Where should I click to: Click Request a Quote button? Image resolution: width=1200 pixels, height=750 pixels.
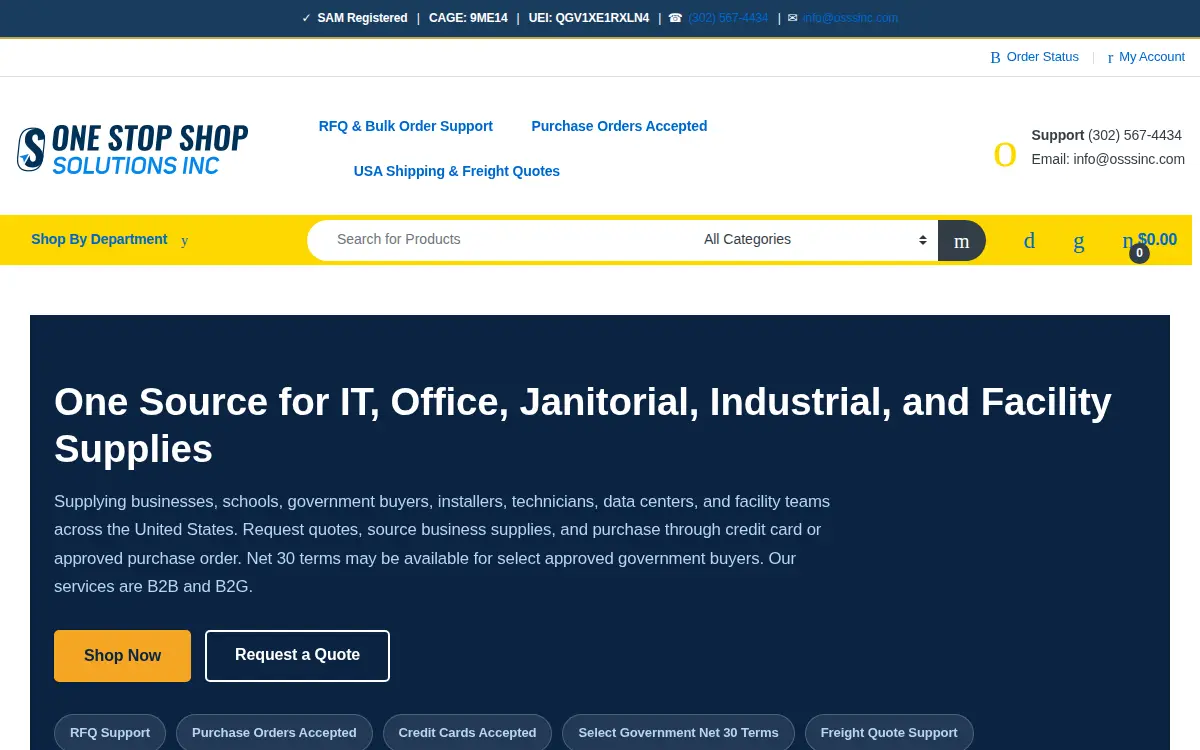click(x=297, y=656)
